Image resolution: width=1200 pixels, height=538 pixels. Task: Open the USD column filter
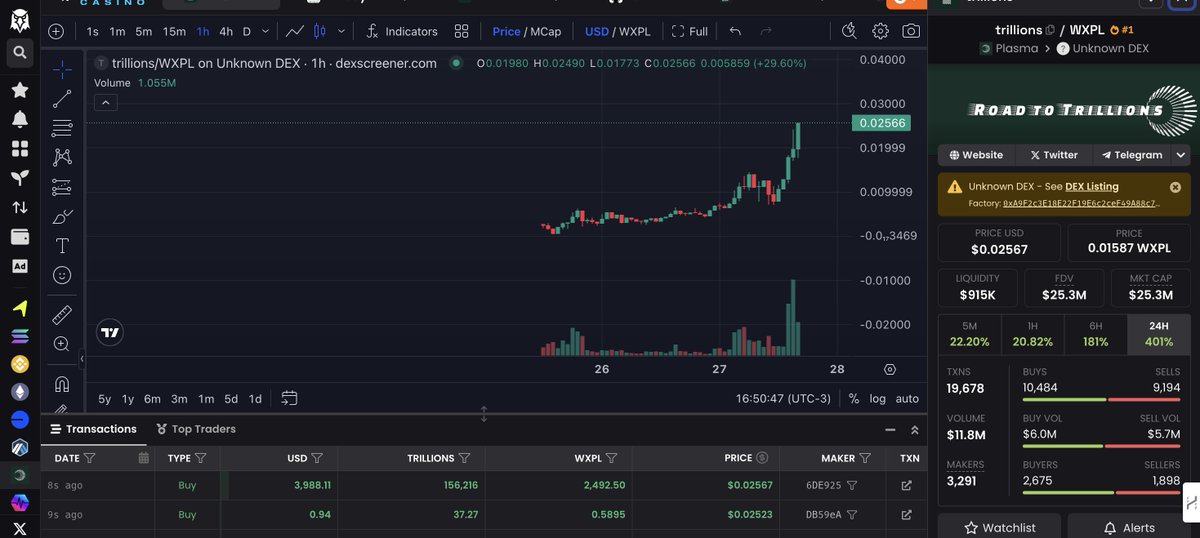[317, 458]
